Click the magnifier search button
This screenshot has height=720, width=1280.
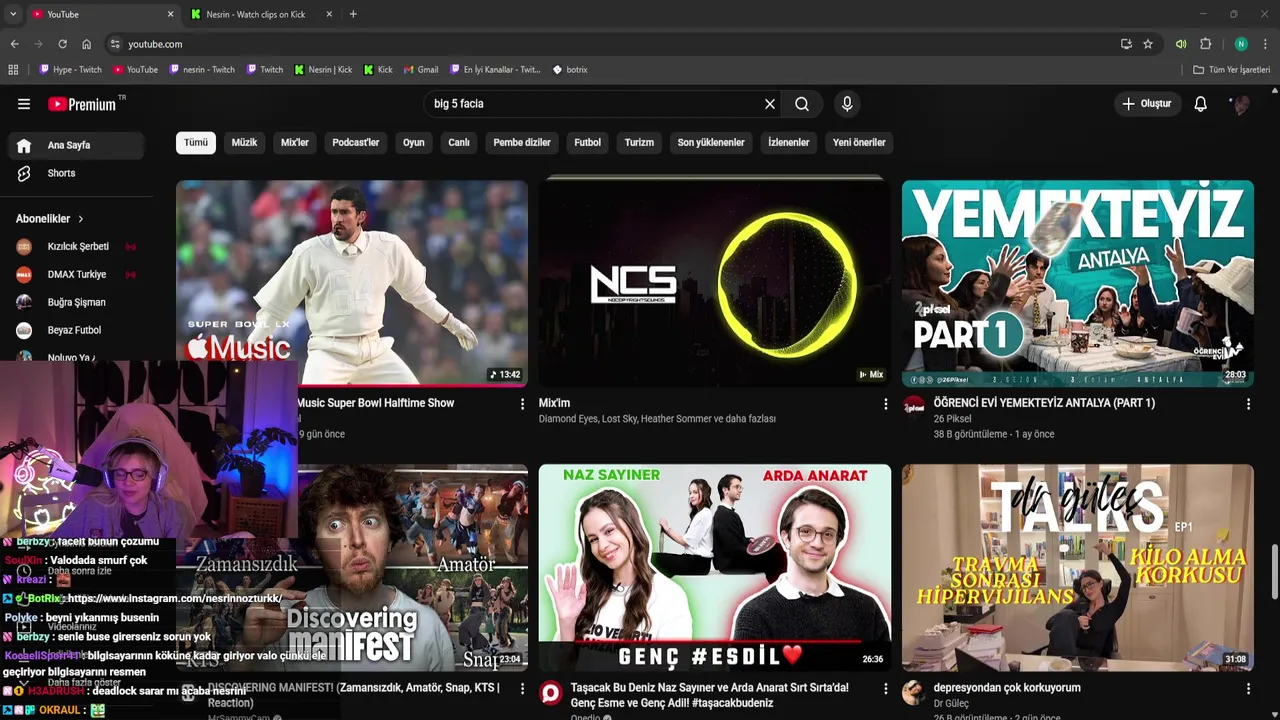click(x=802, y=104)
